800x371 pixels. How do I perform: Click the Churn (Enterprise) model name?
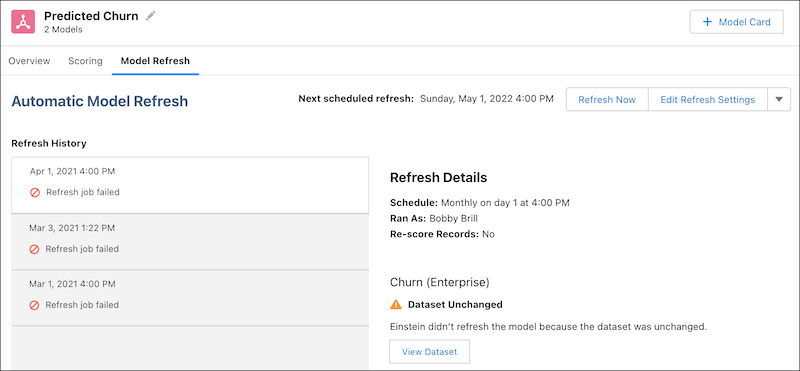pyautogui.click(x=439, y=282)
